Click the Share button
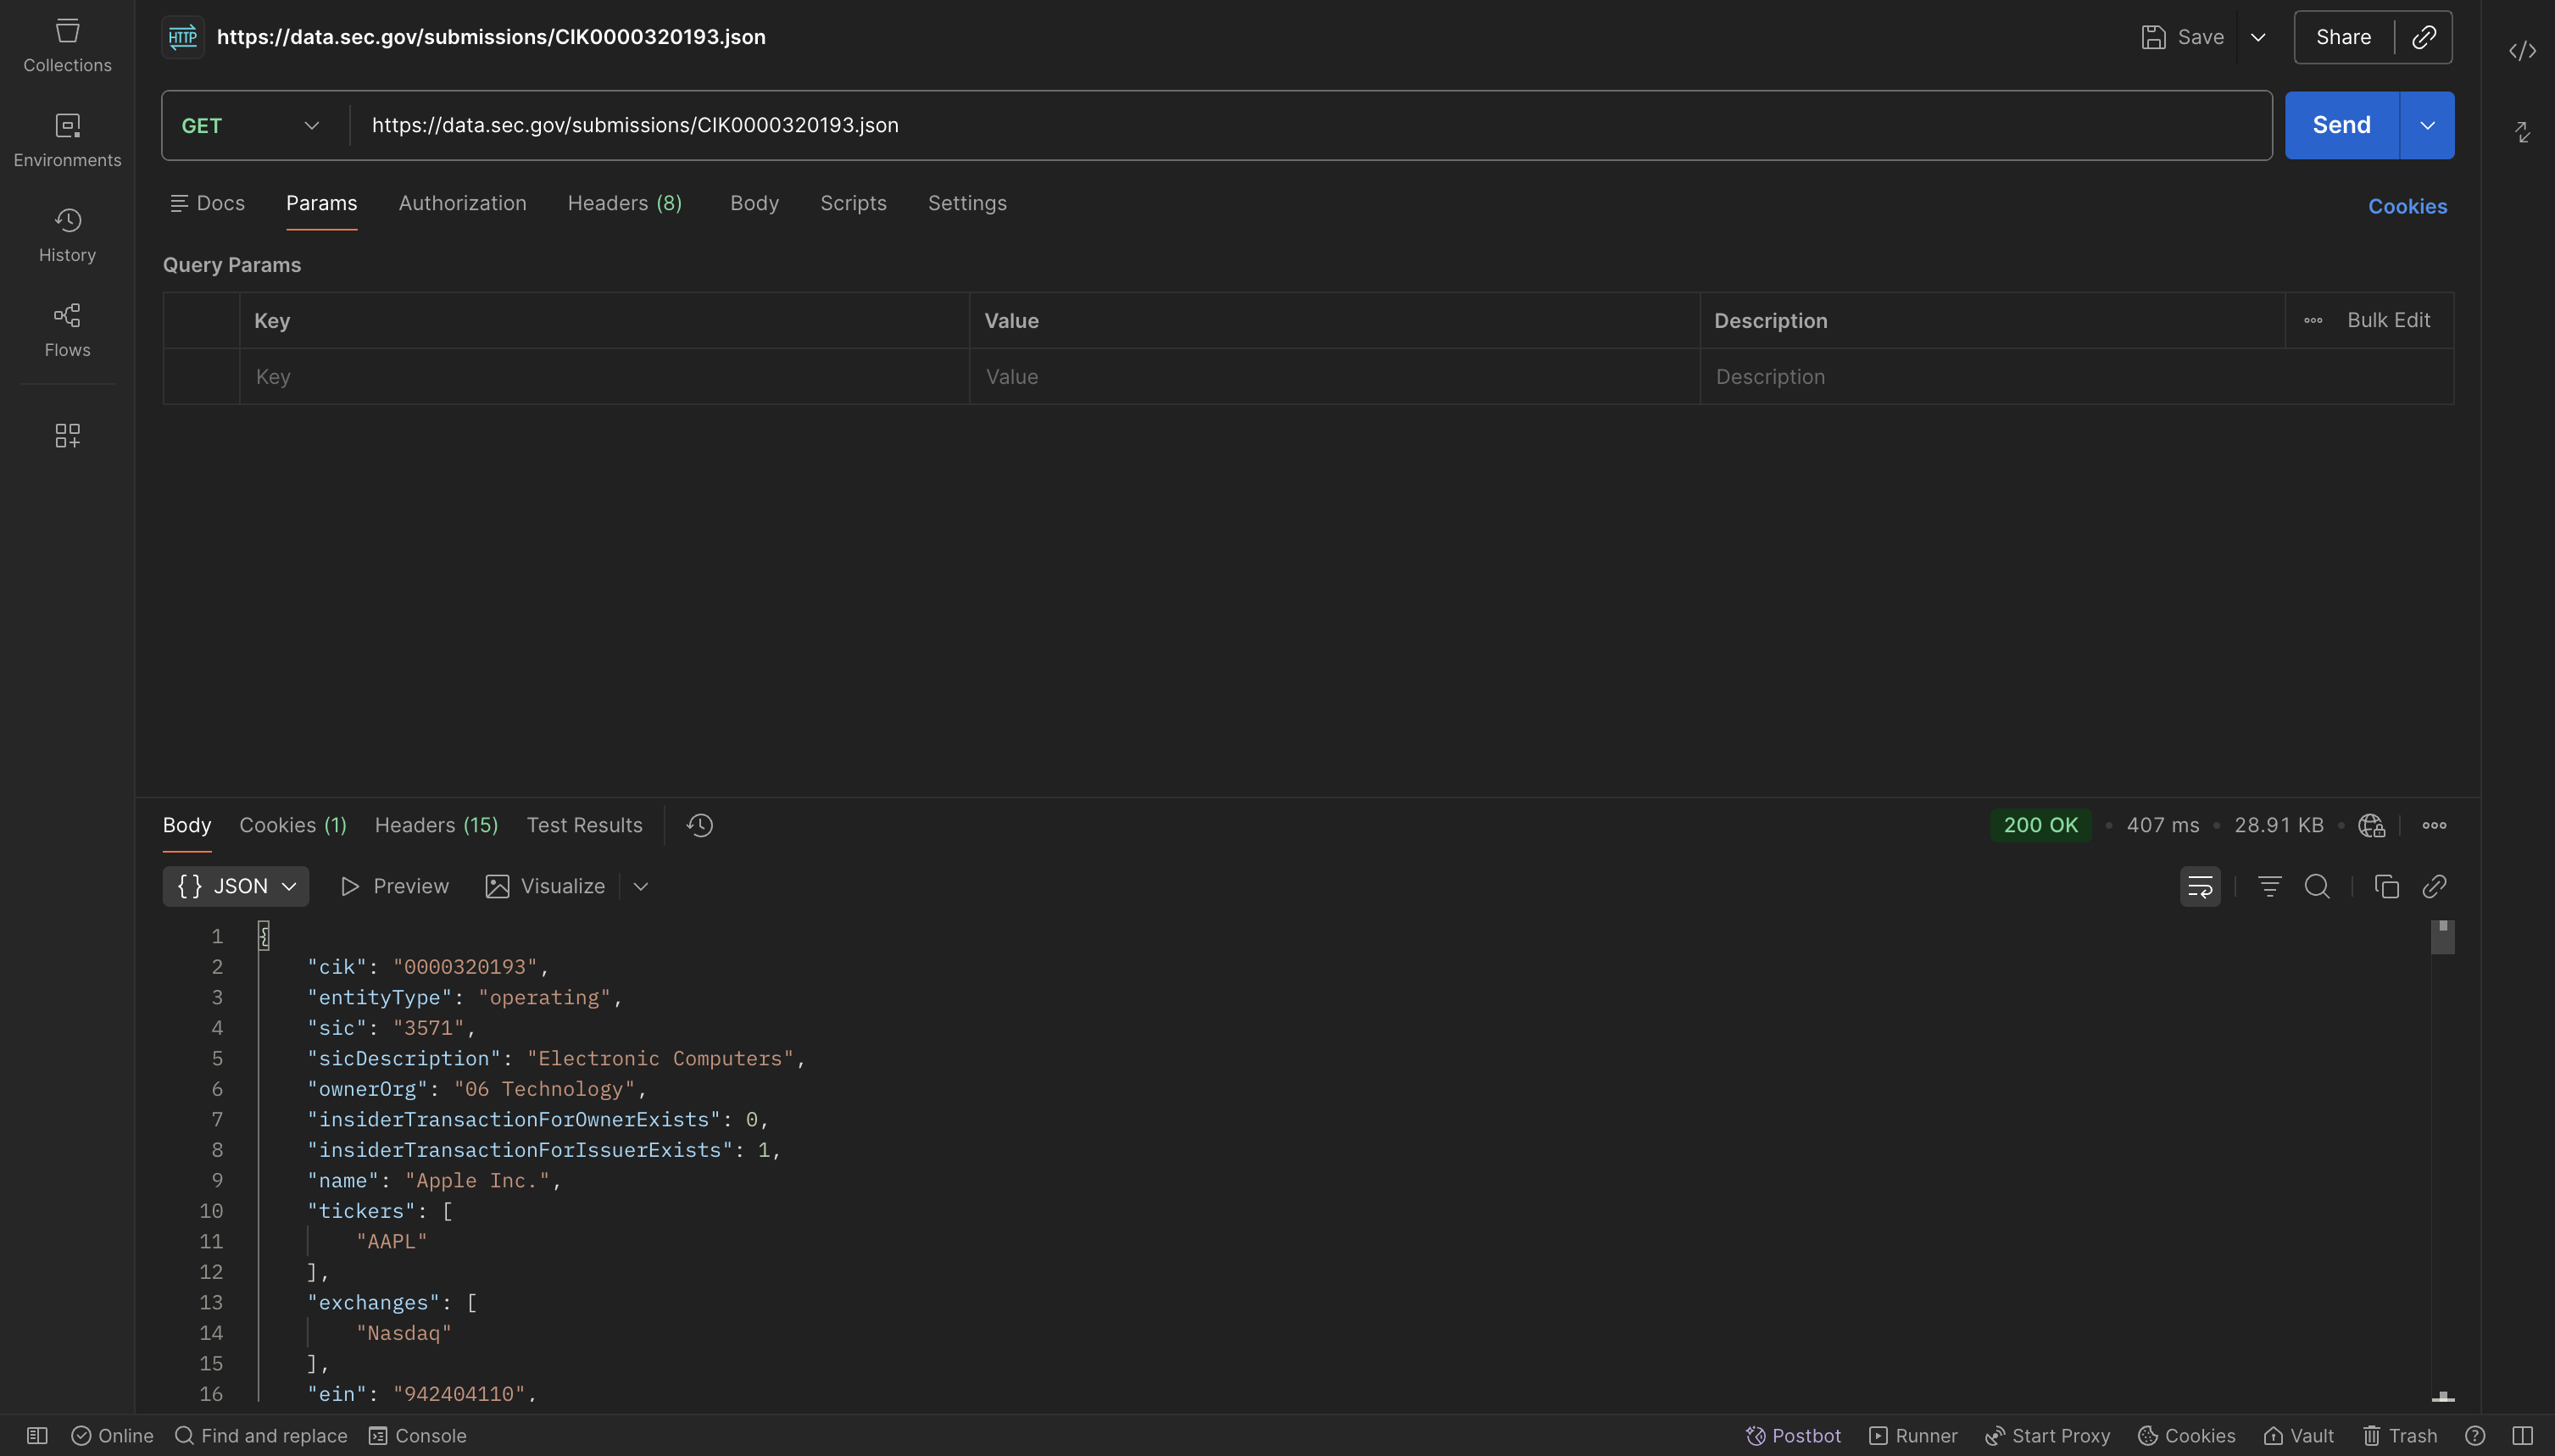 coord(2343,38)
